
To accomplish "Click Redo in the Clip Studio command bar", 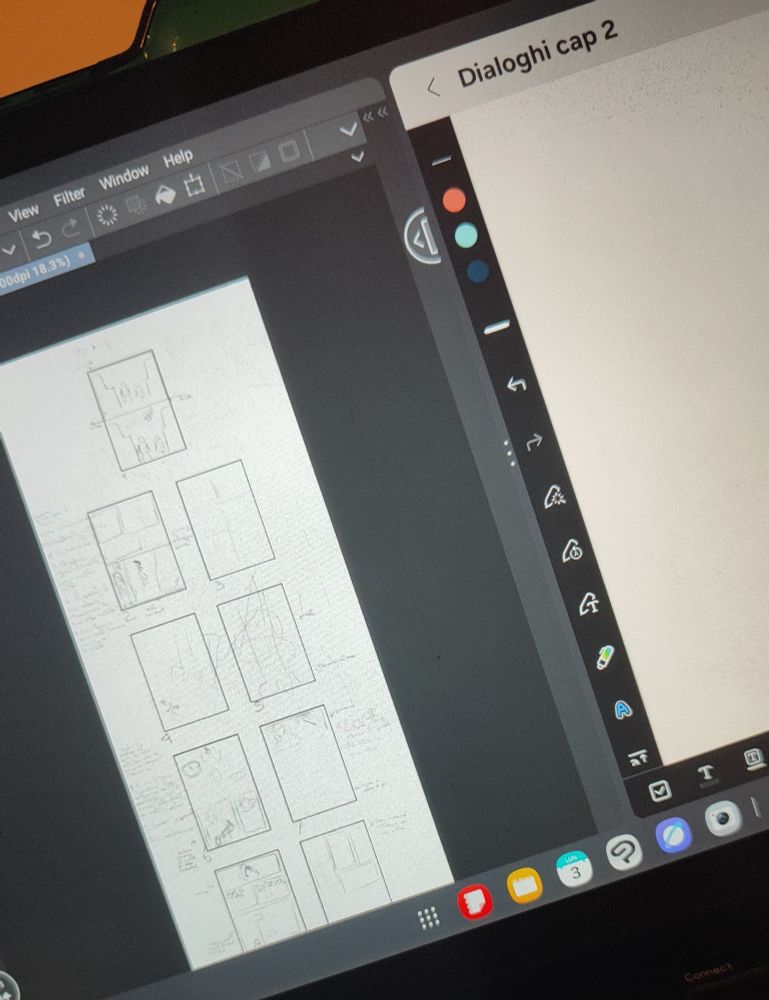I will point(71,229).
